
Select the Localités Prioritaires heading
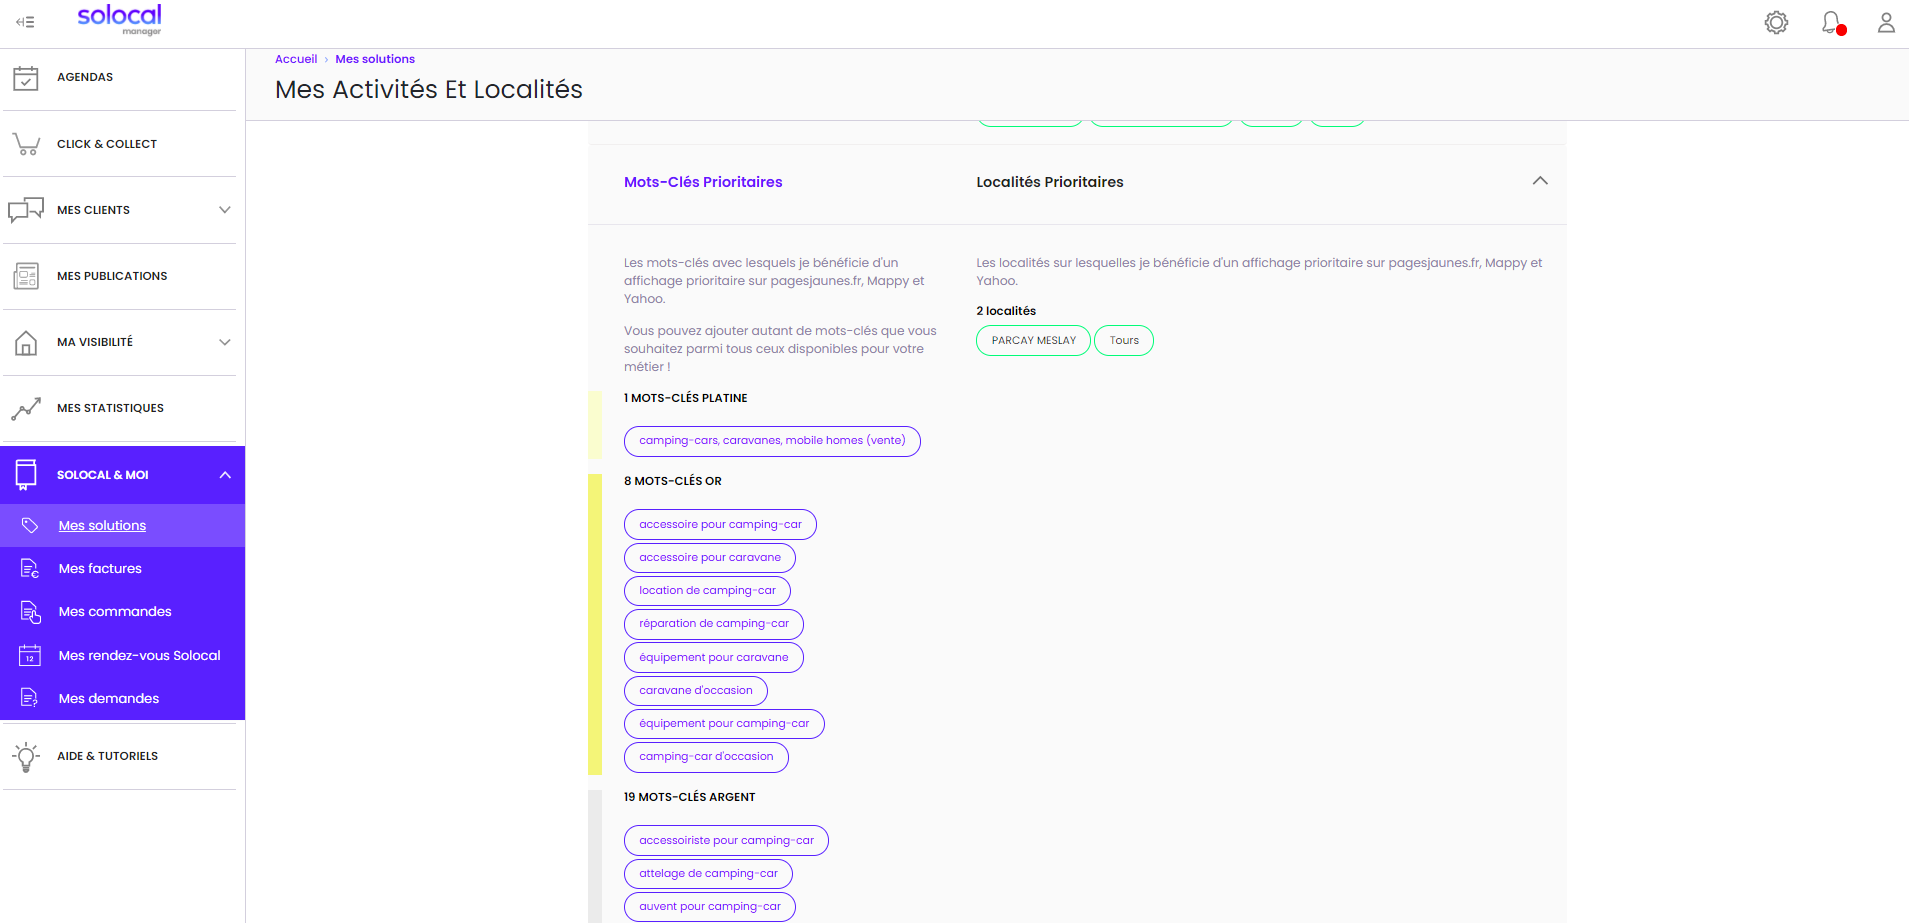(1050, 182)
